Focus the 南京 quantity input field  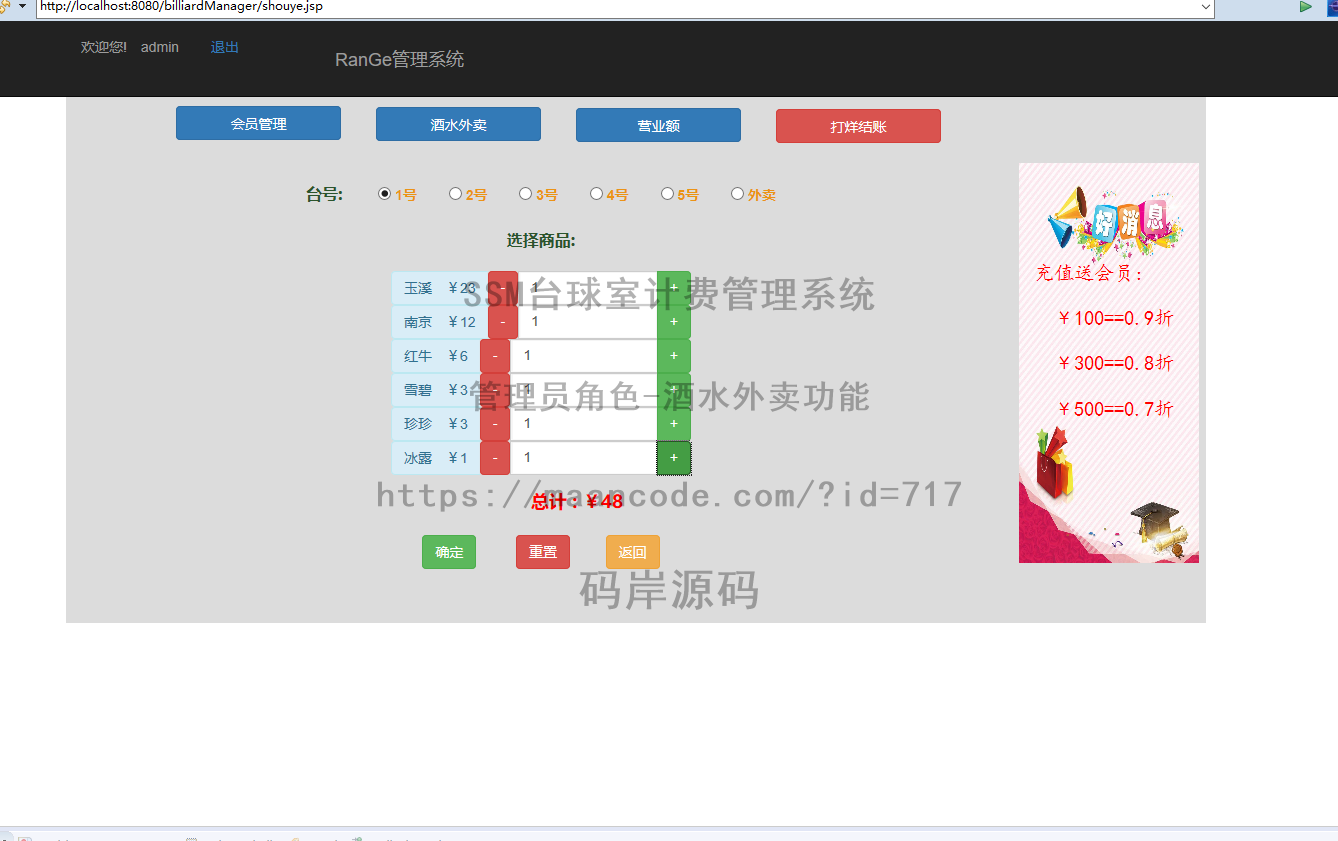click(x=587, y=322)
